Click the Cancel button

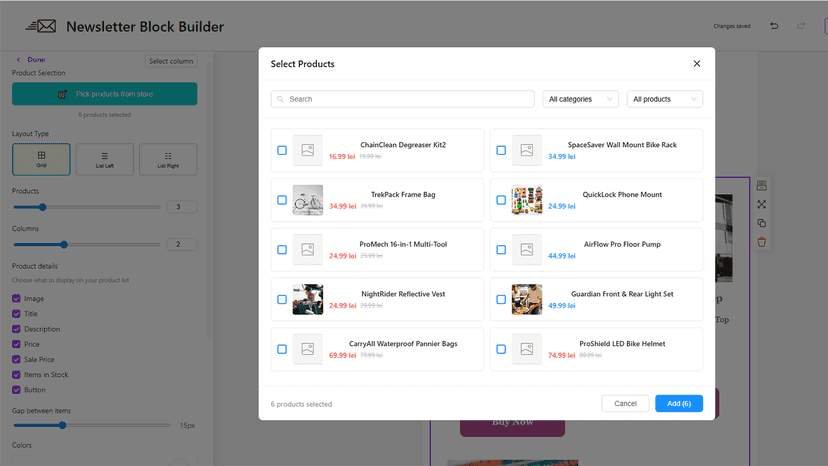point(625,403)
